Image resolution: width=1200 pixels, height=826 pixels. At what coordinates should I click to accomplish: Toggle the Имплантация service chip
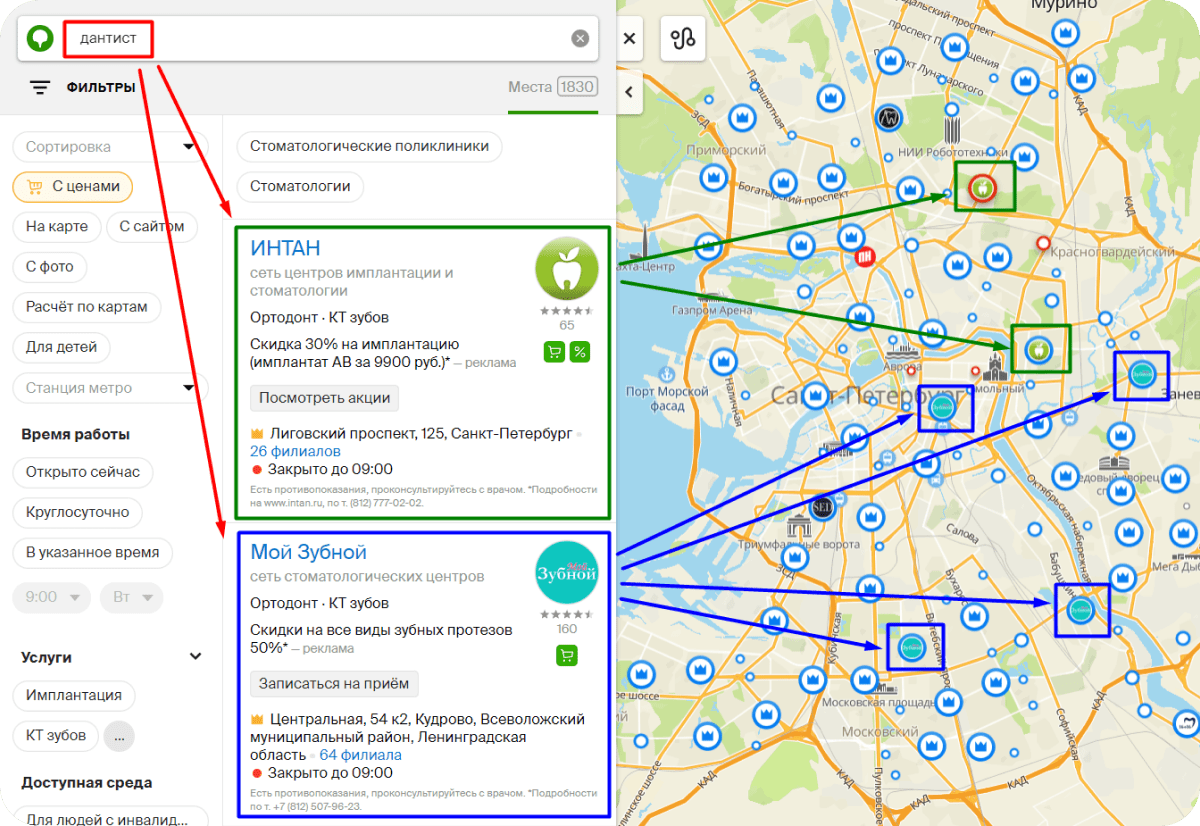coord(74,695)
